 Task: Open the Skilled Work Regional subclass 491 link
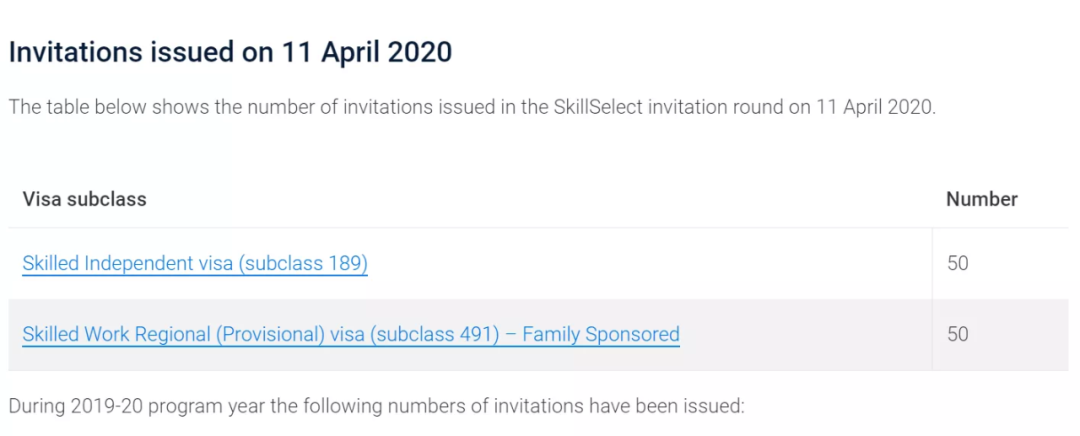pyautogui.click(x=351, y=335)
